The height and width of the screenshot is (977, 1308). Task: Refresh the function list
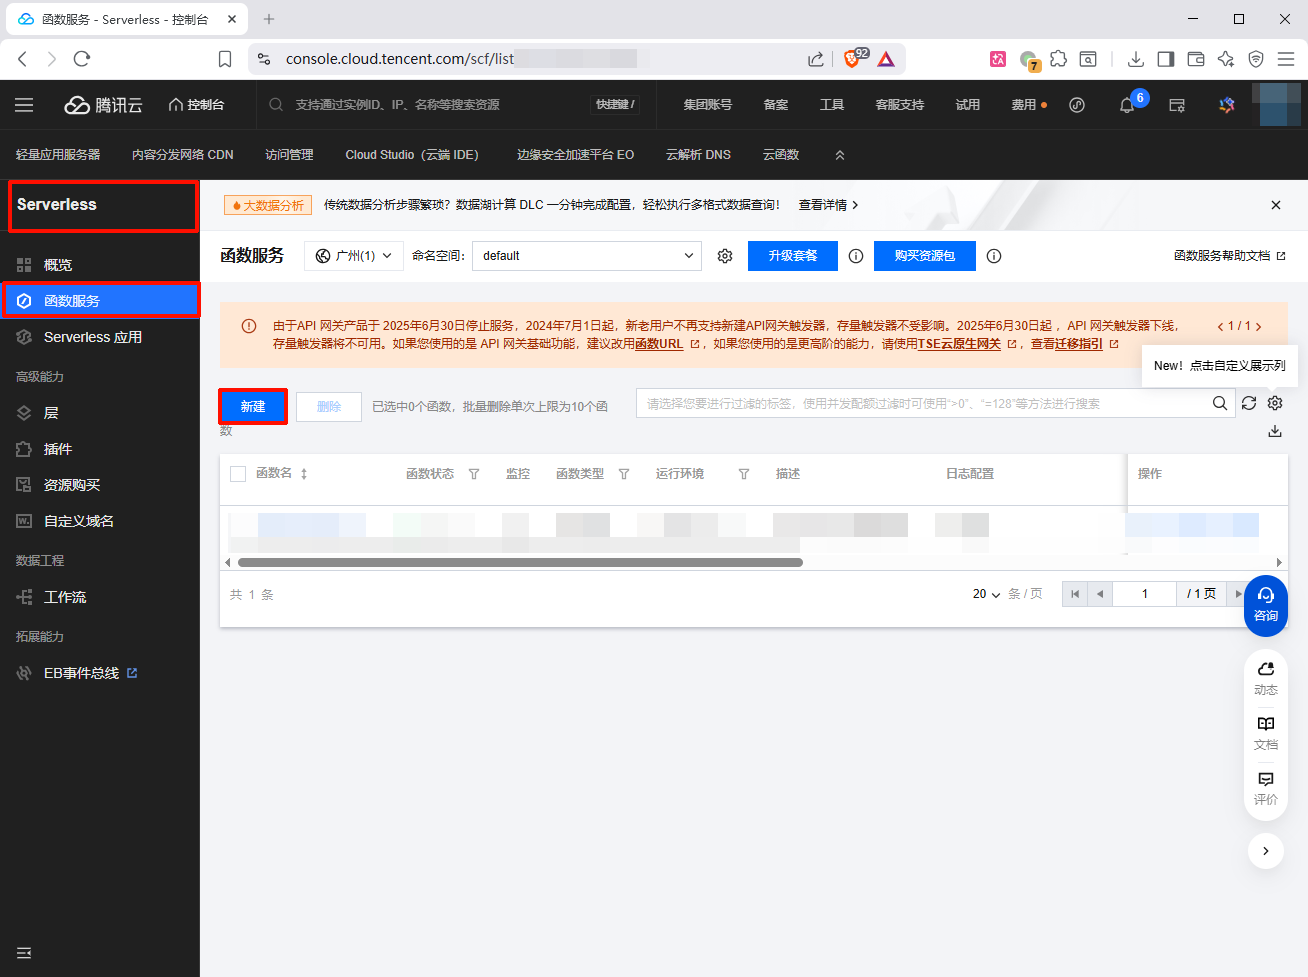1249,403
